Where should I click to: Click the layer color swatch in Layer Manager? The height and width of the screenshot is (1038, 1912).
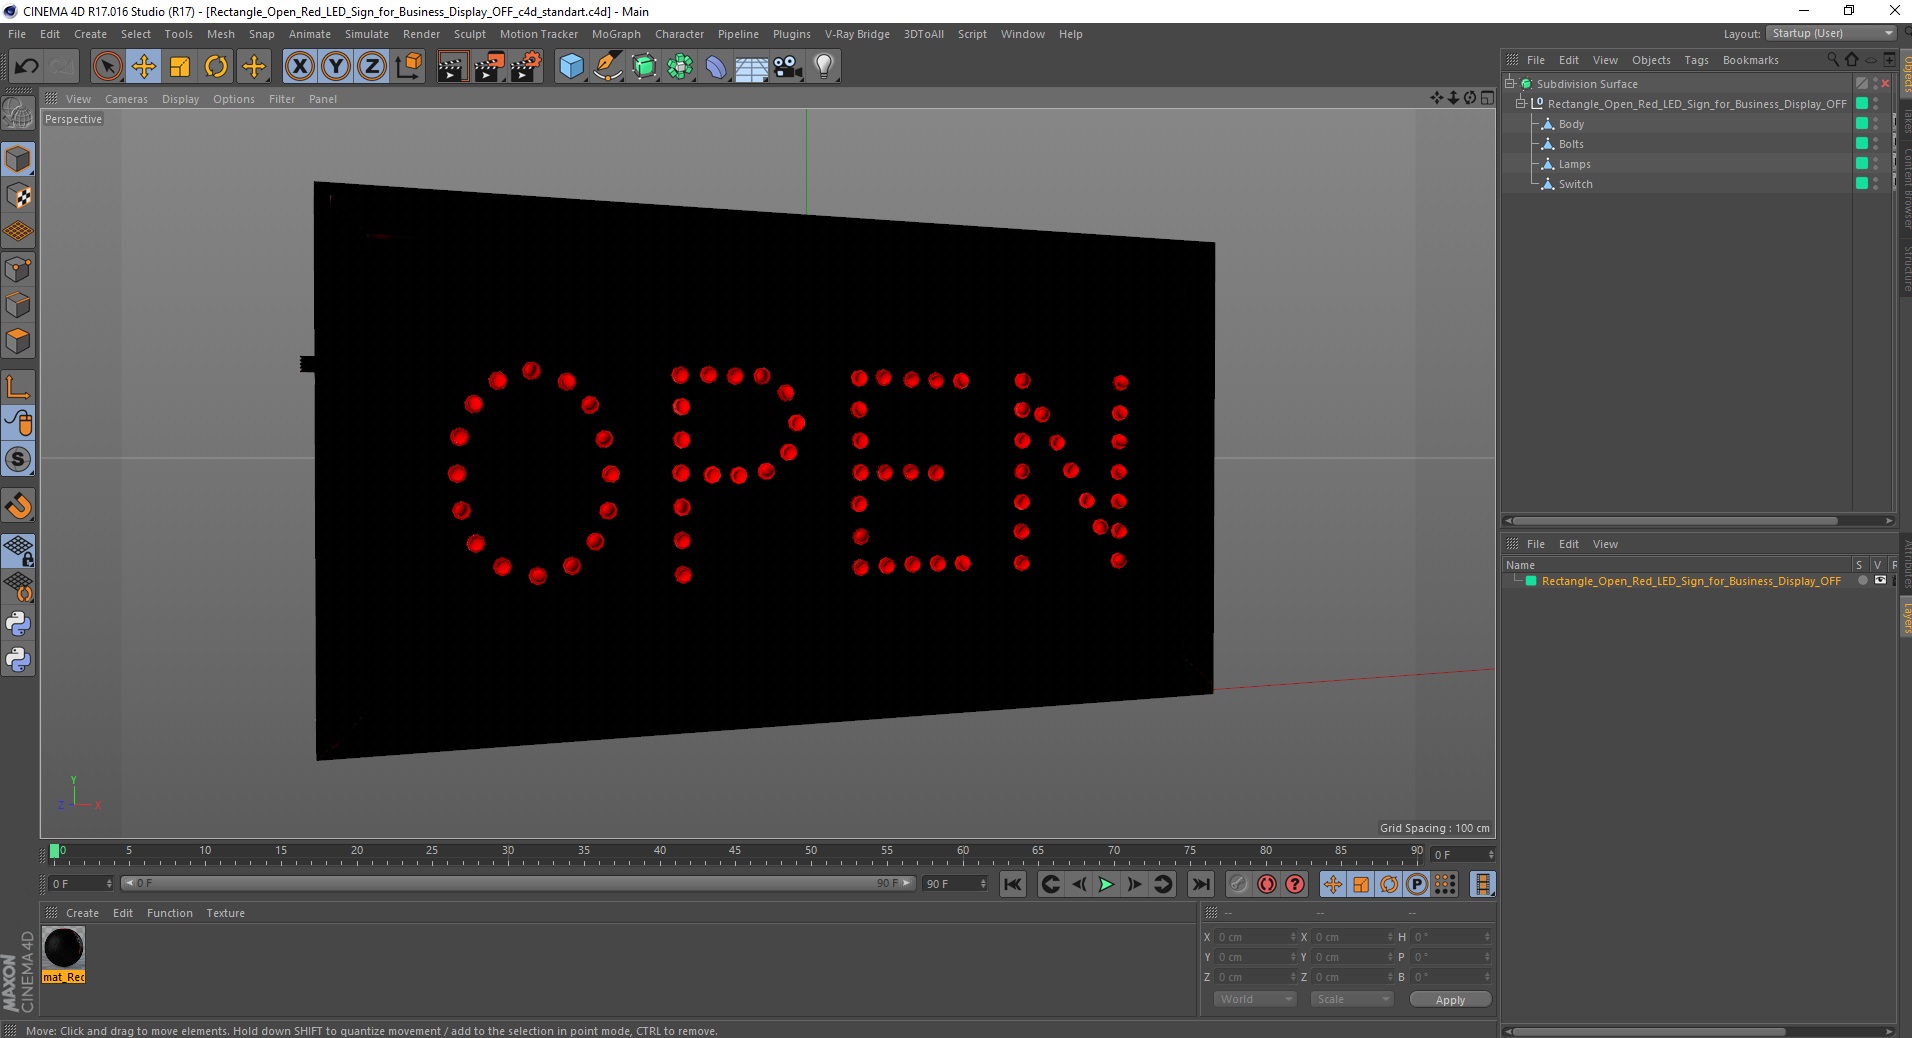[1531, 581]
